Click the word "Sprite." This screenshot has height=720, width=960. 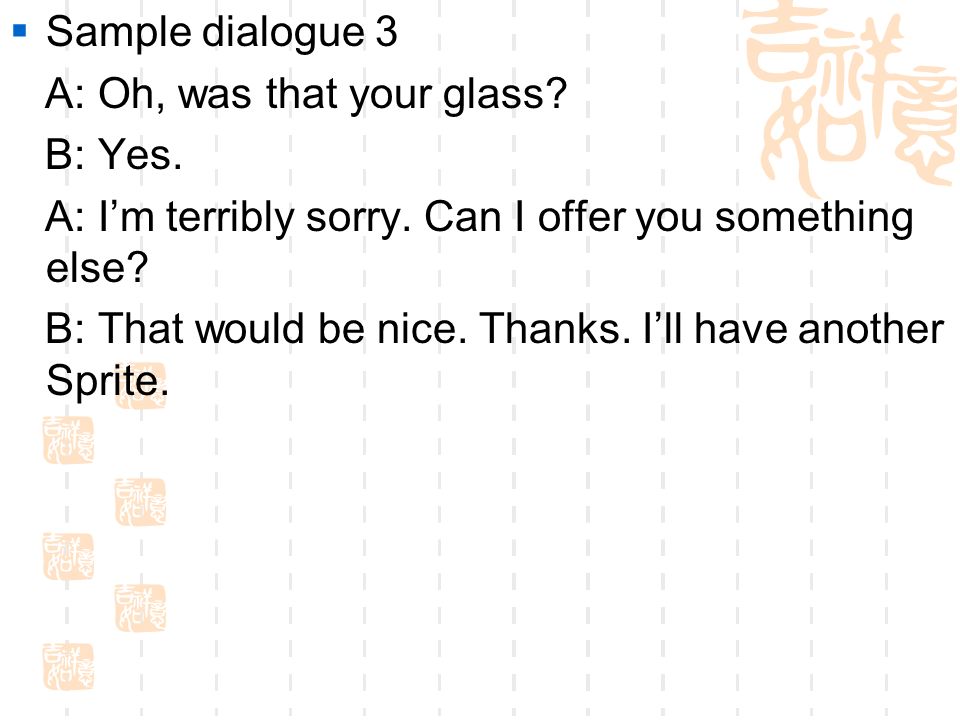107,382
